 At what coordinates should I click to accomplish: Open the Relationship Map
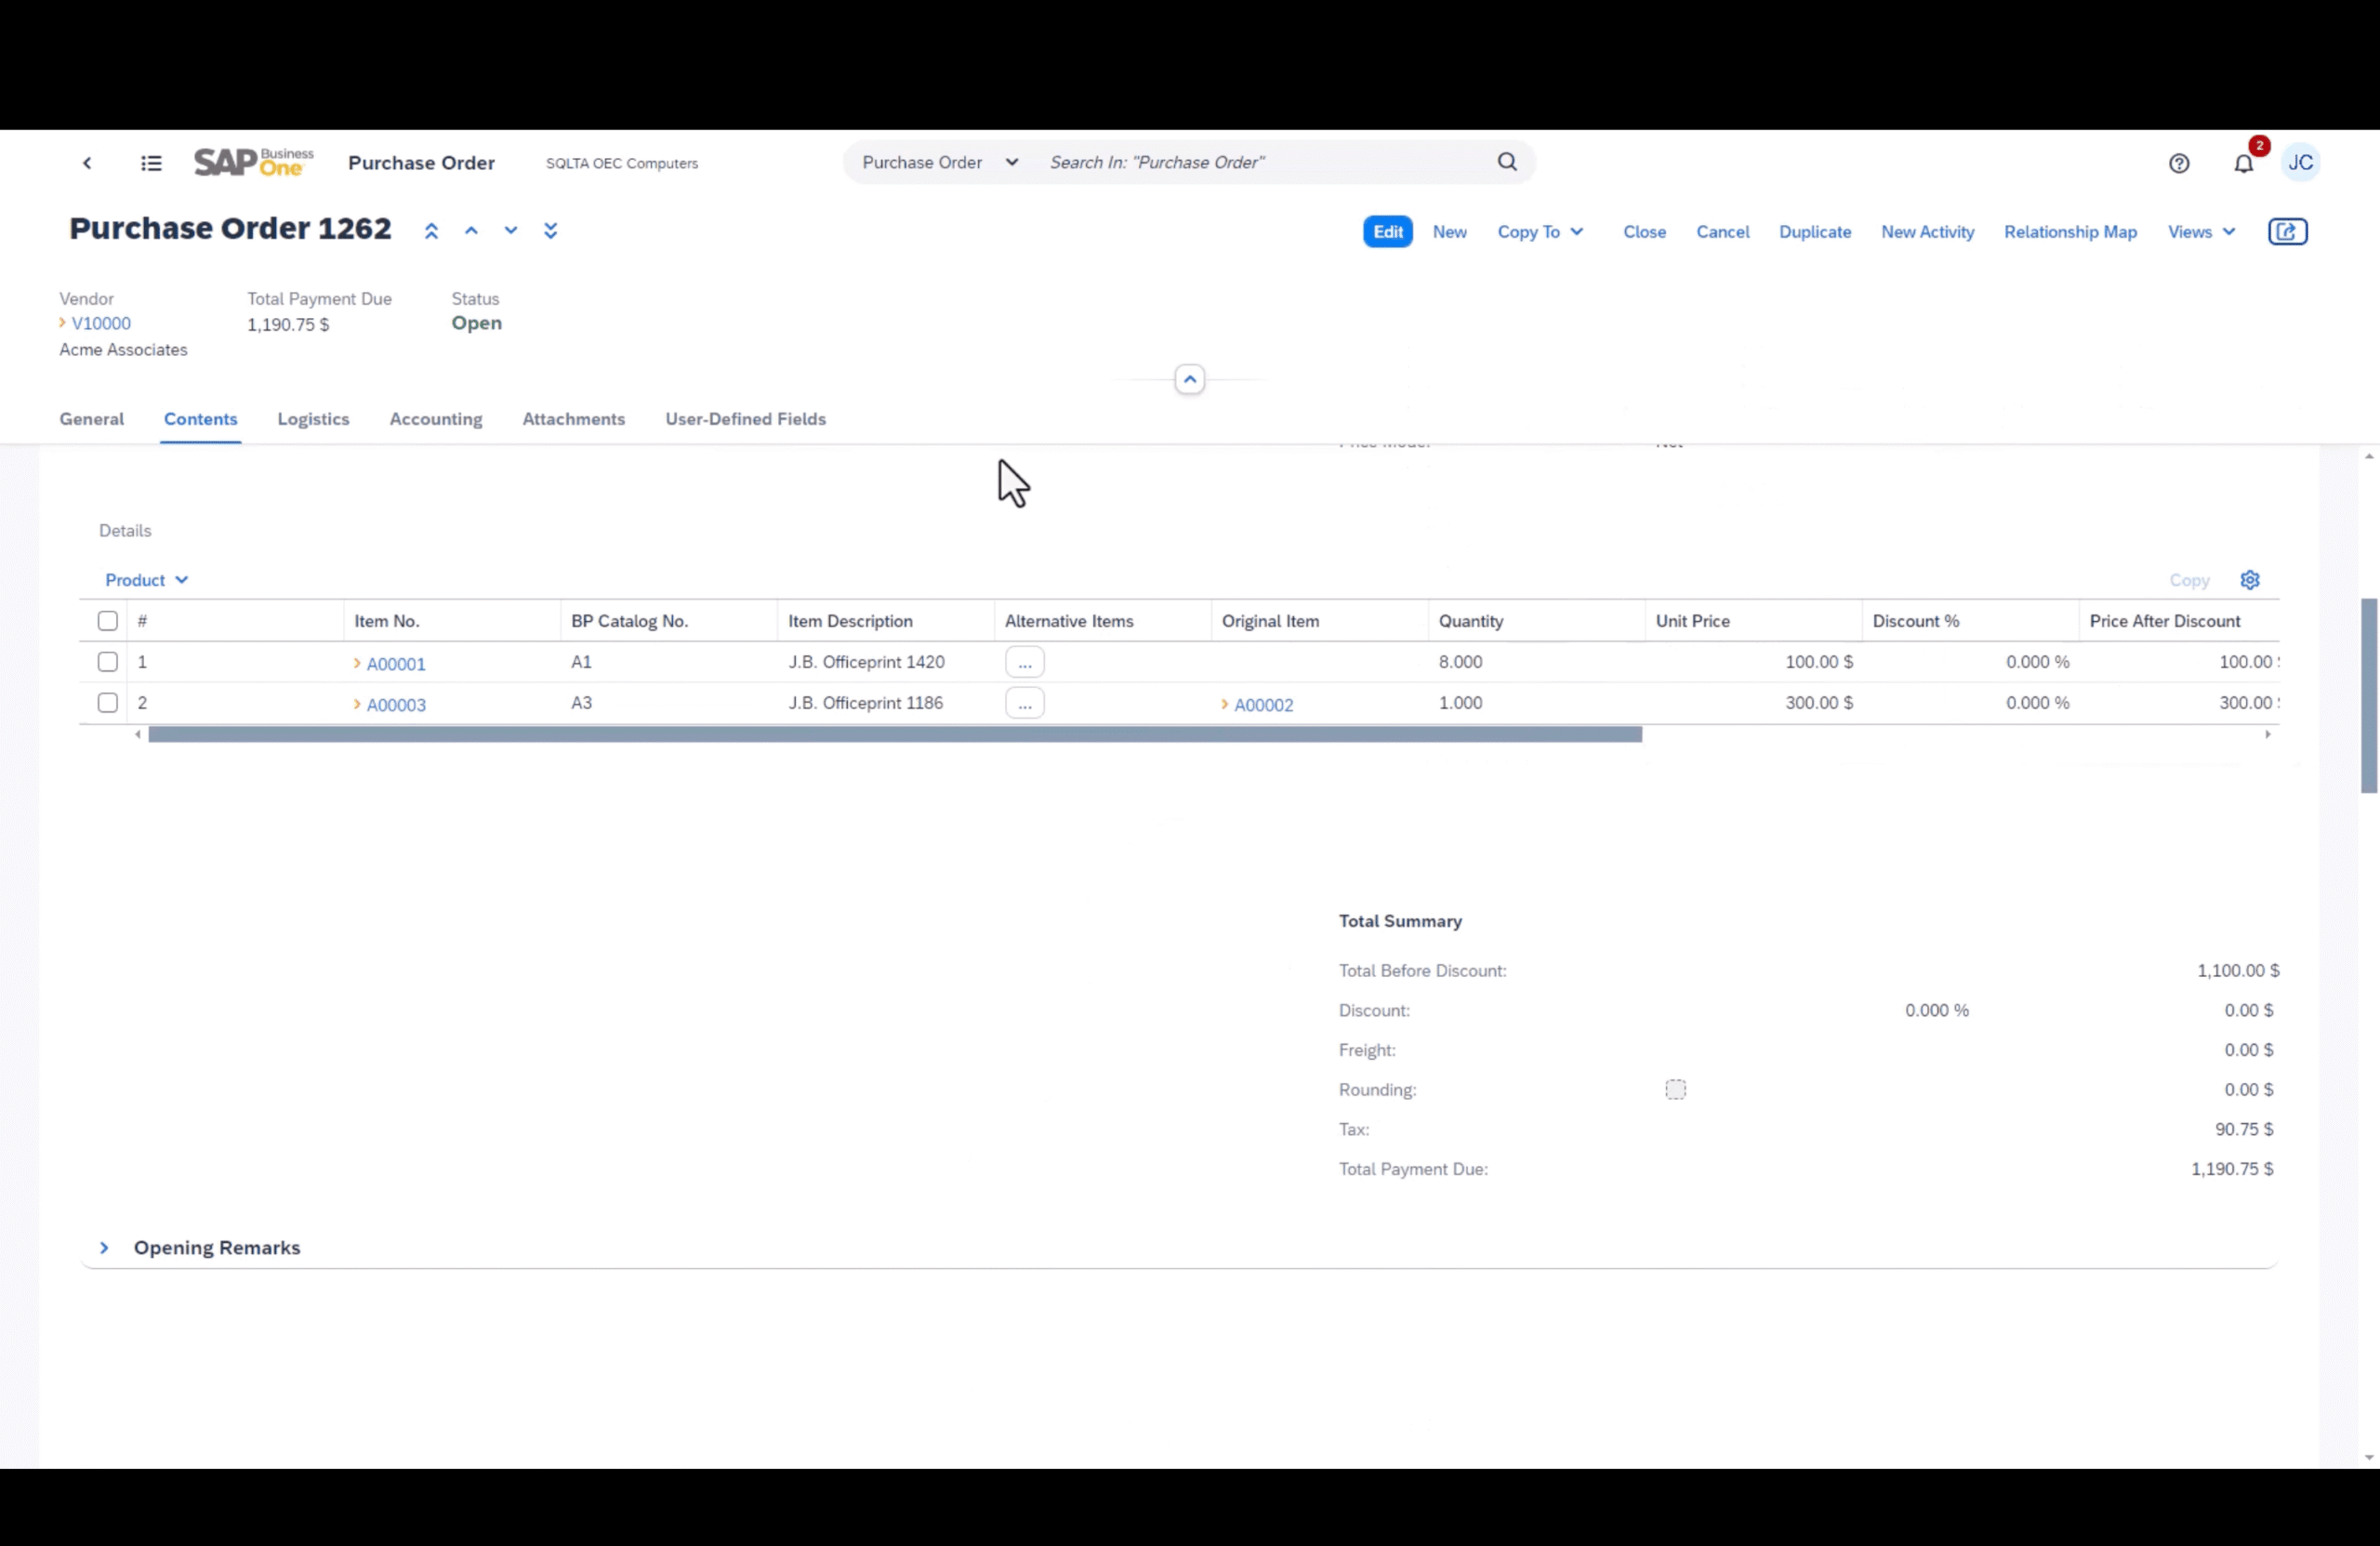(2070, 232)
